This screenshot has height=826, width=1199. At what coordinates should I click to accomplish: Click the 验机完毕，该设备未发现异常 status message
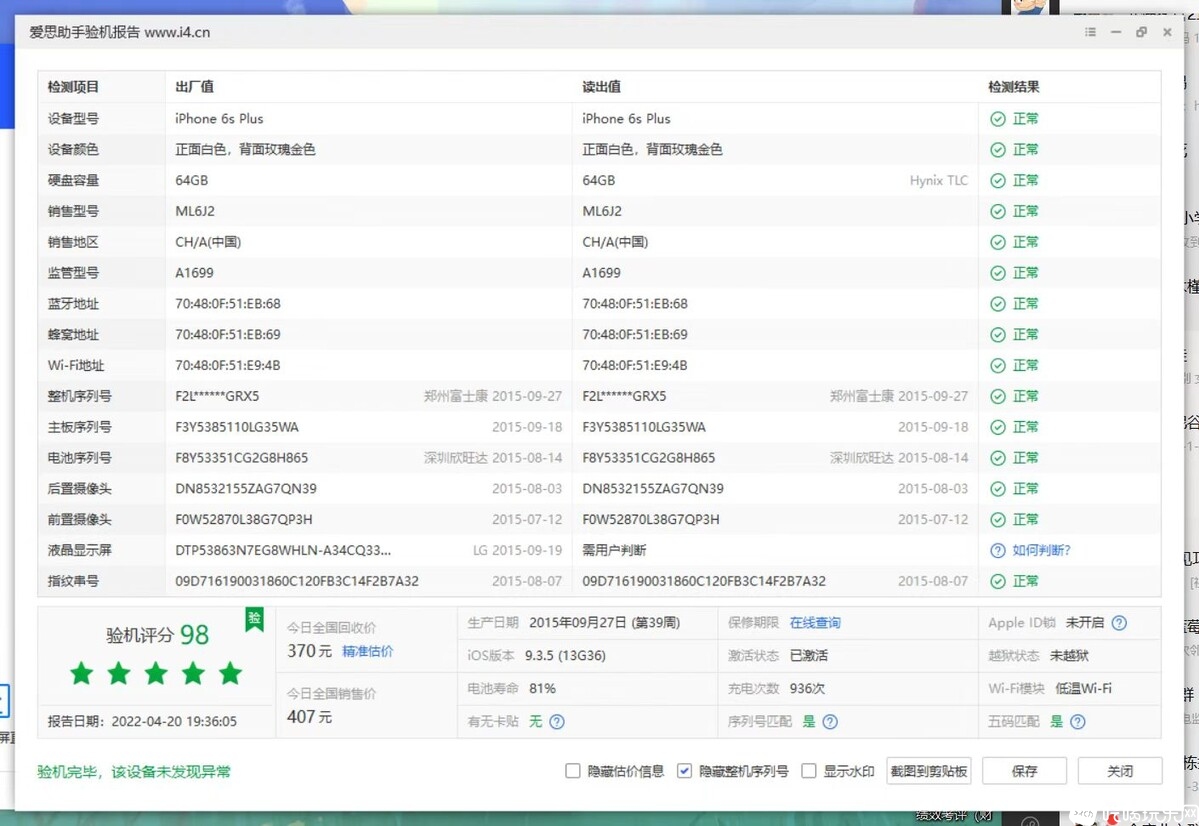pyautogui.click(x=134, y=772)
